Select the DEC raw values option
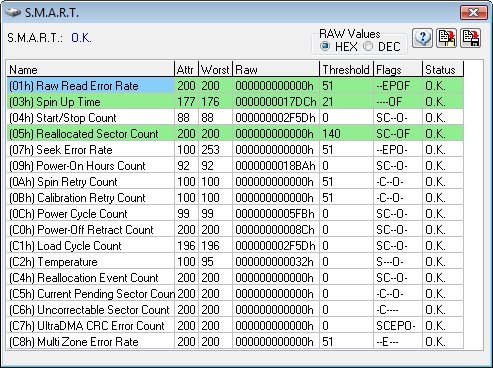493x368 pixels. (x=382, y=46)
